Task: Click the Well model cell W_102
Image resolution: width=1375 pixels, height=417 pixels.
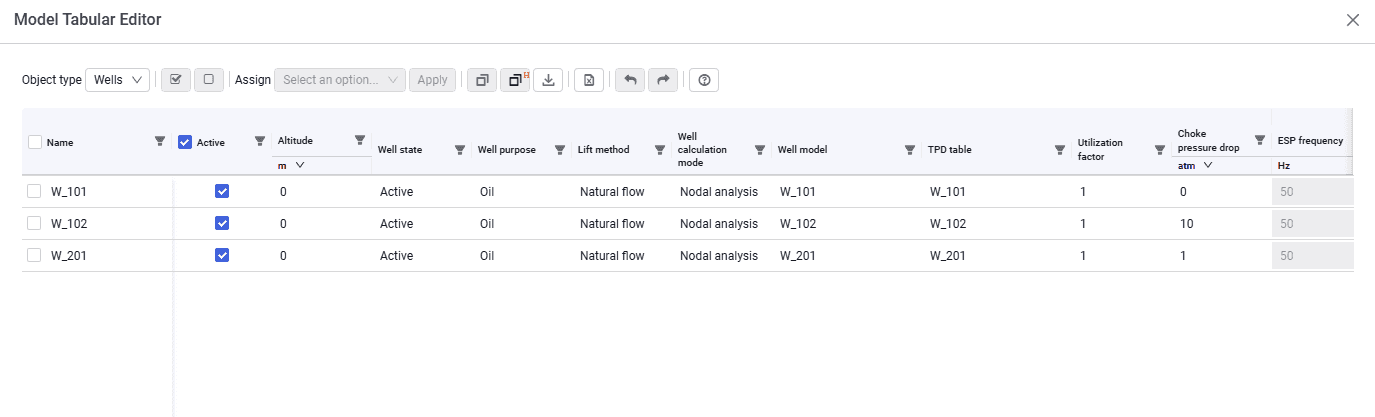Action: pyautogui.click(x=847, y=223)
